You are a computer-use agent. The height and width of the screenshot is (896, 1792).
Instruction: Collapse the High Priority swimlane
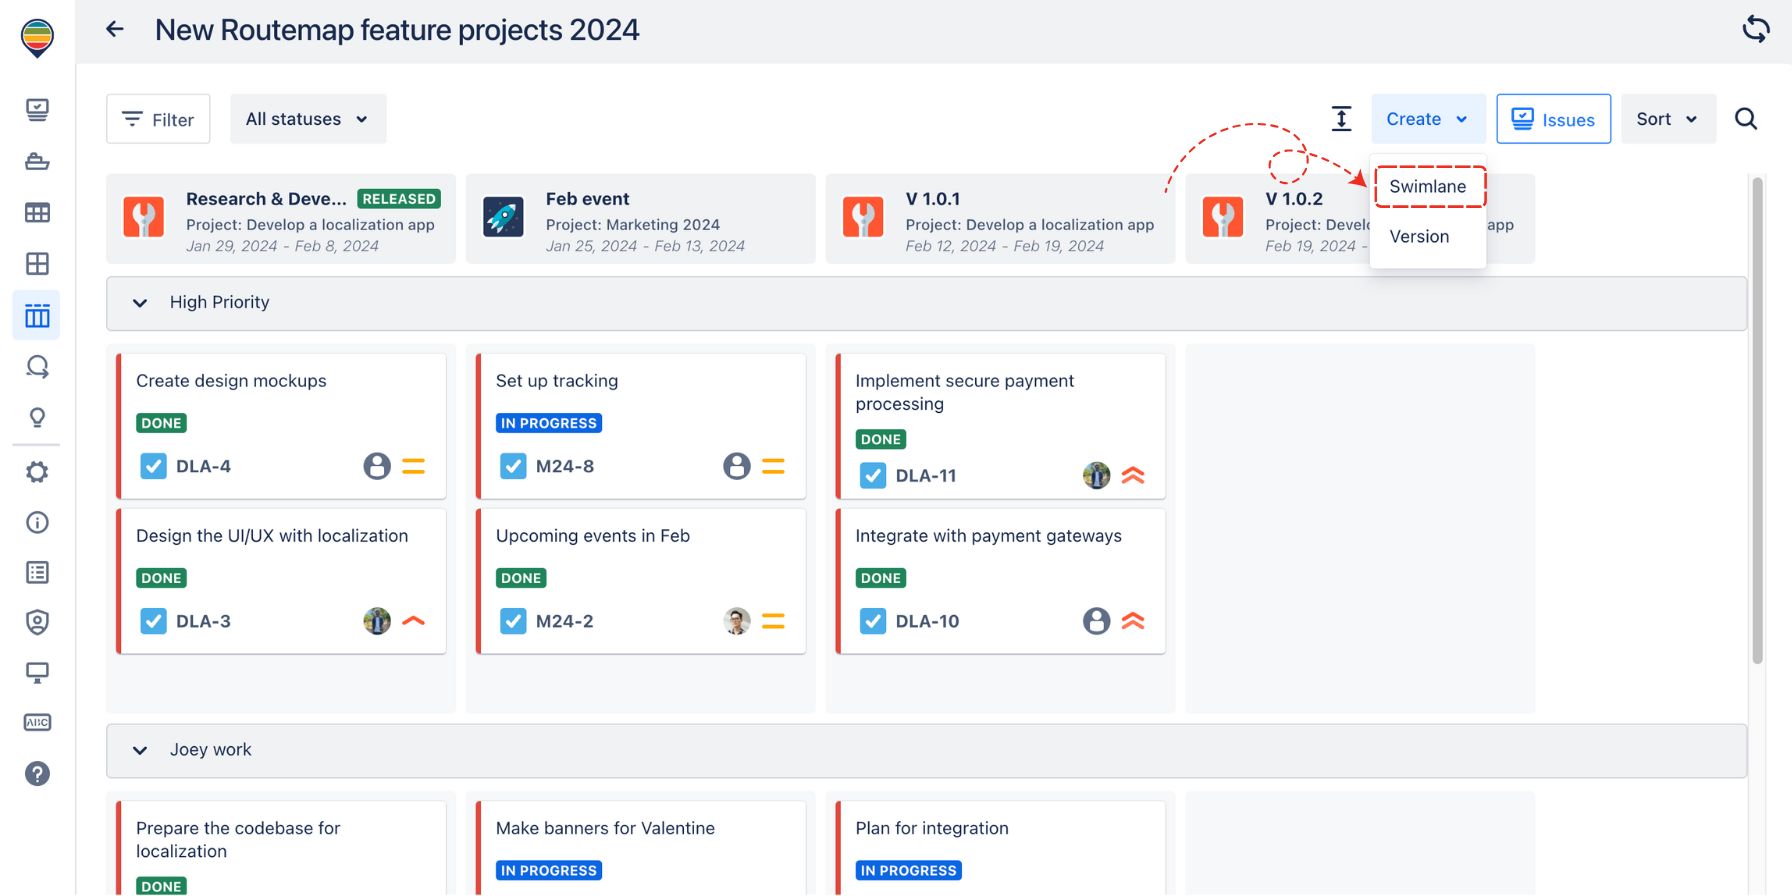(x=140, y=303)
